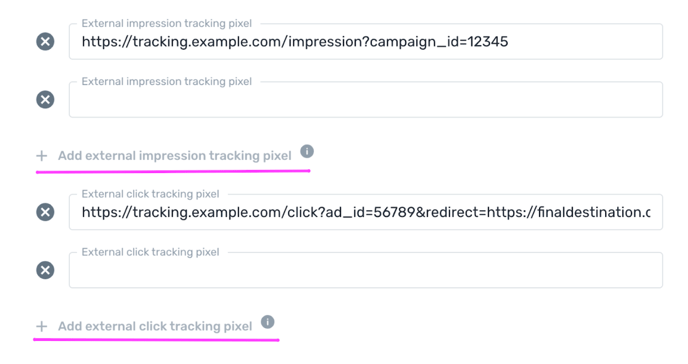Click the label above the campaign_id impression field
The image size is (688, 364).
tap(167, 23)
